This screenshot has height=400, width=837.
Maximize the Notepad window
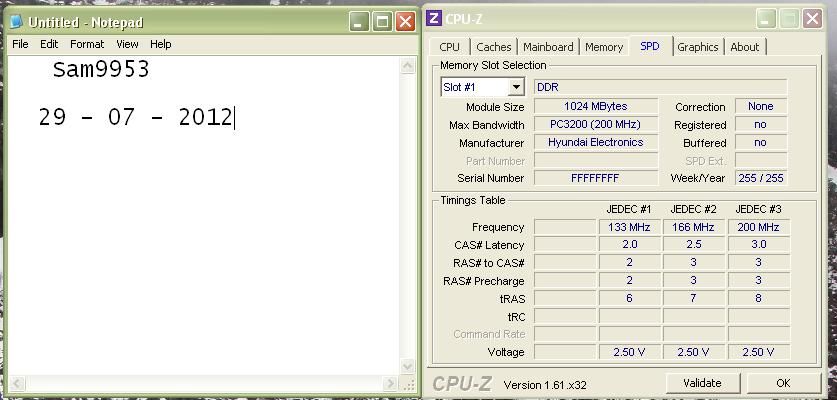[382, 22]
